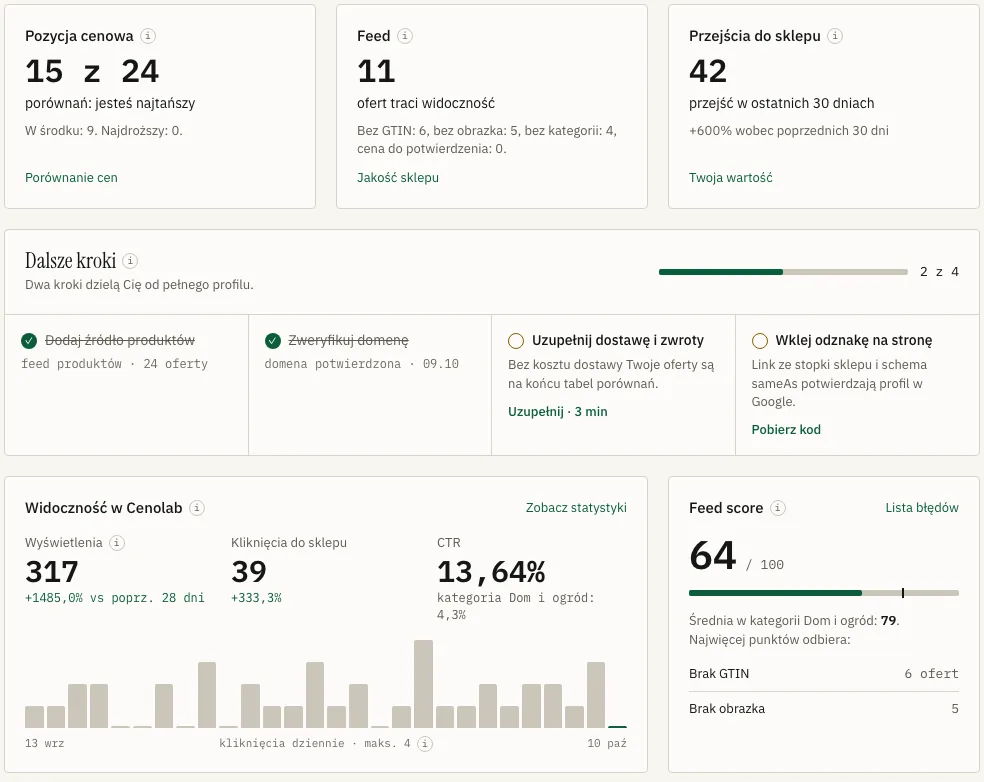
Task: Click the 10 paź chart end label
Action: (607, 744)
